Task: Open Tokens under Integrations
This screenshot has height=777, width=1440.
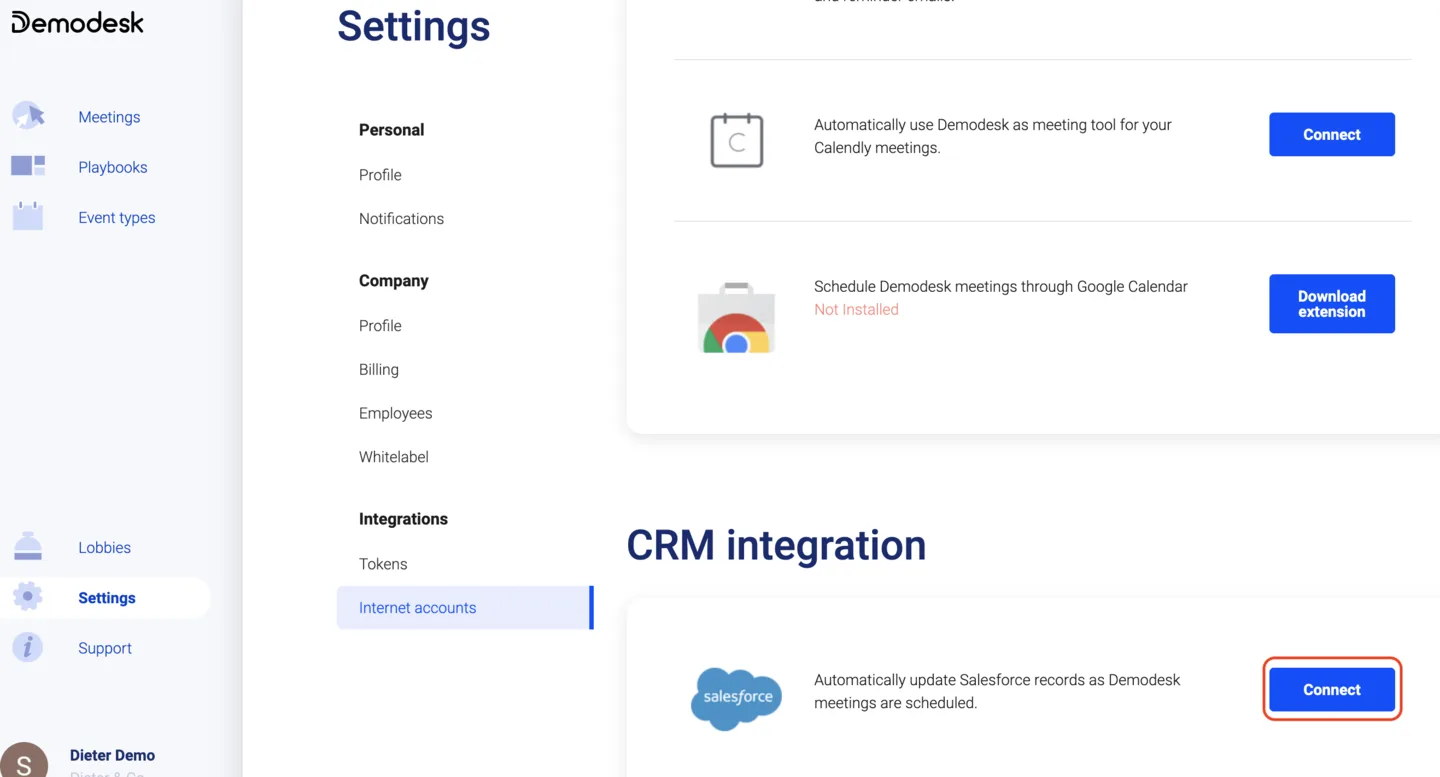Action: tap(383, 564)
